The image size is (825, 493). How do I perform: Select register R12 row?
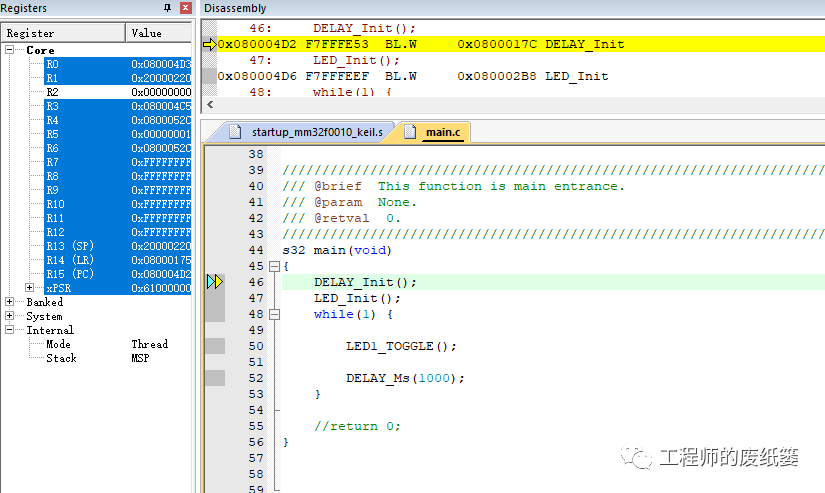pos(117,232)
